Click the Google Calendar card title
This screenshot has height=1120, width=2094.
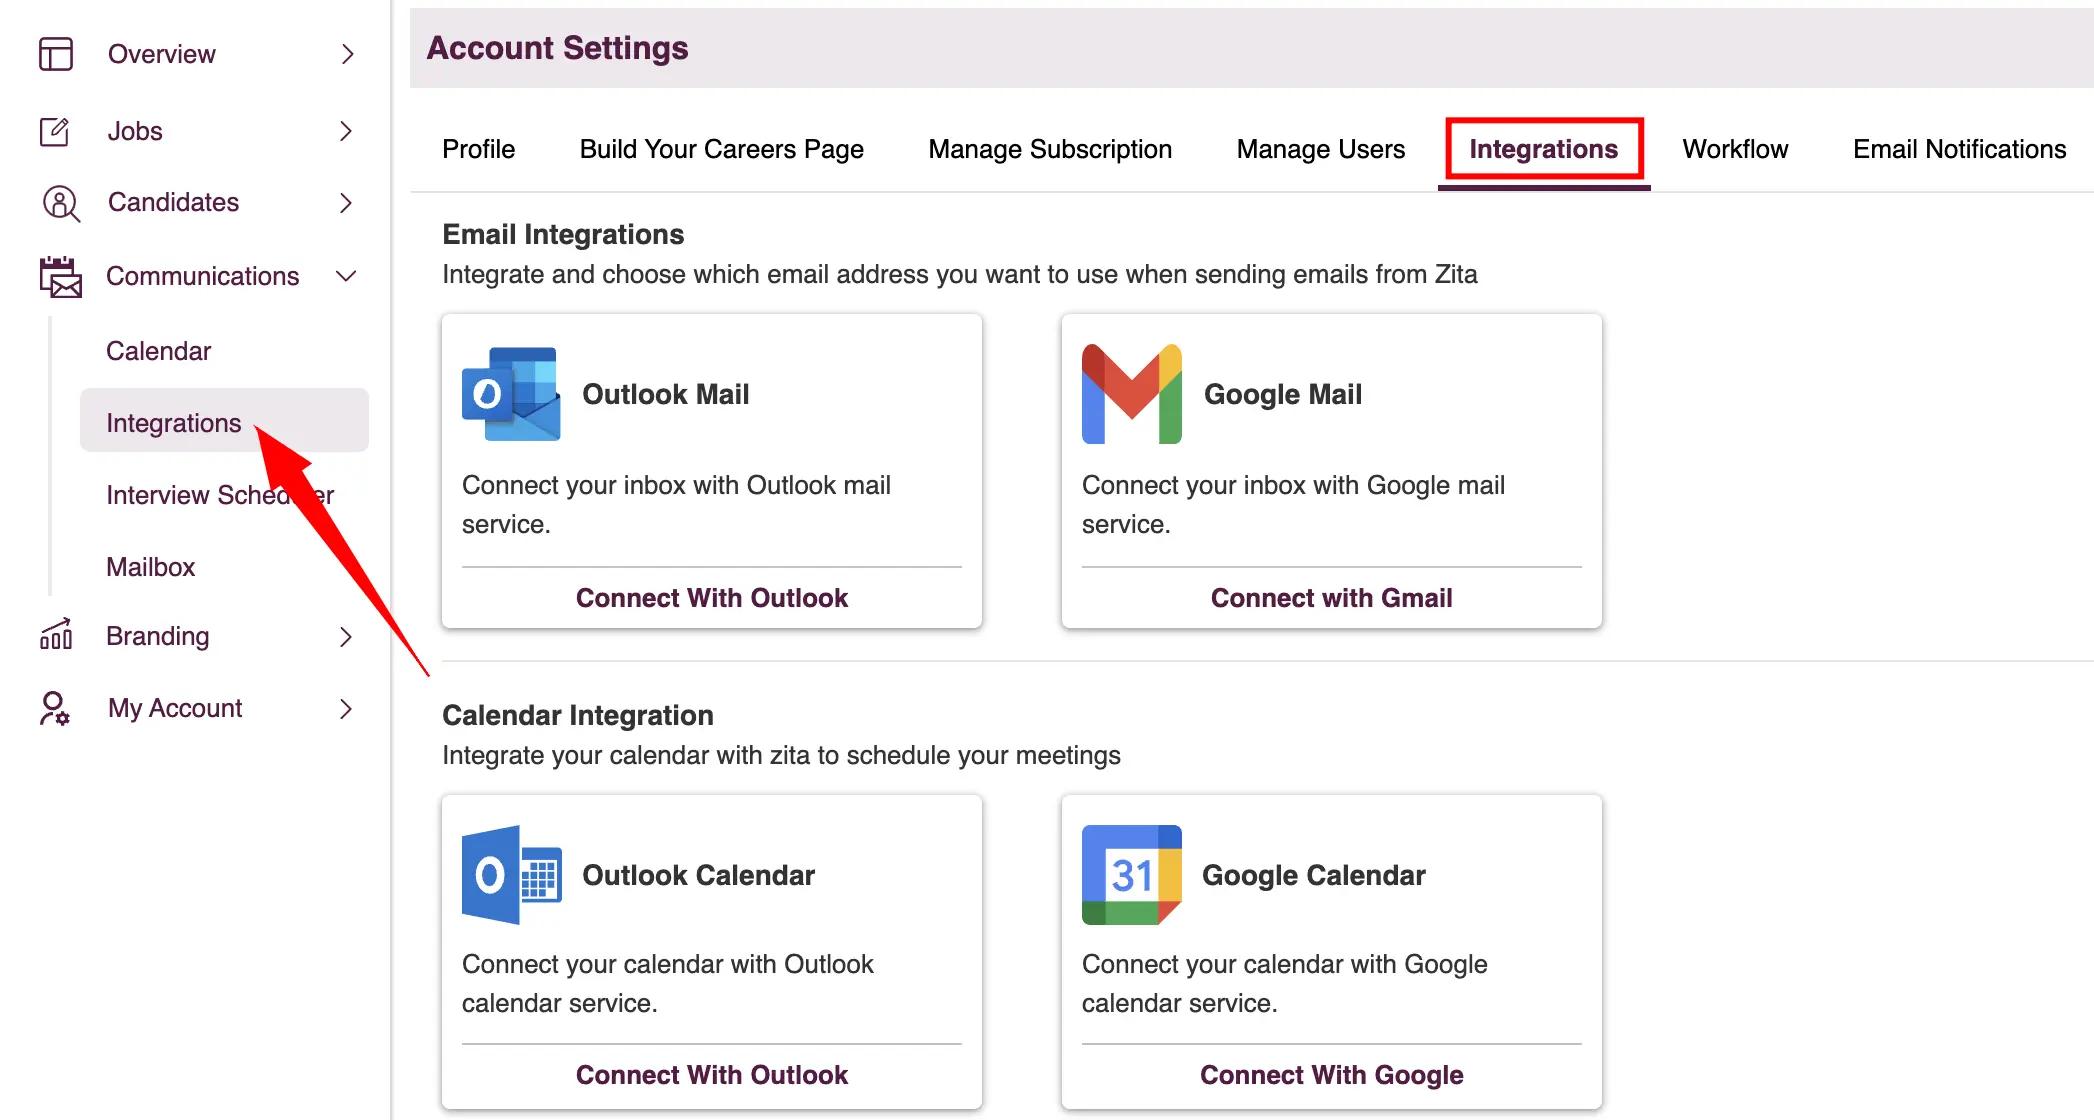click(1313, 875)
